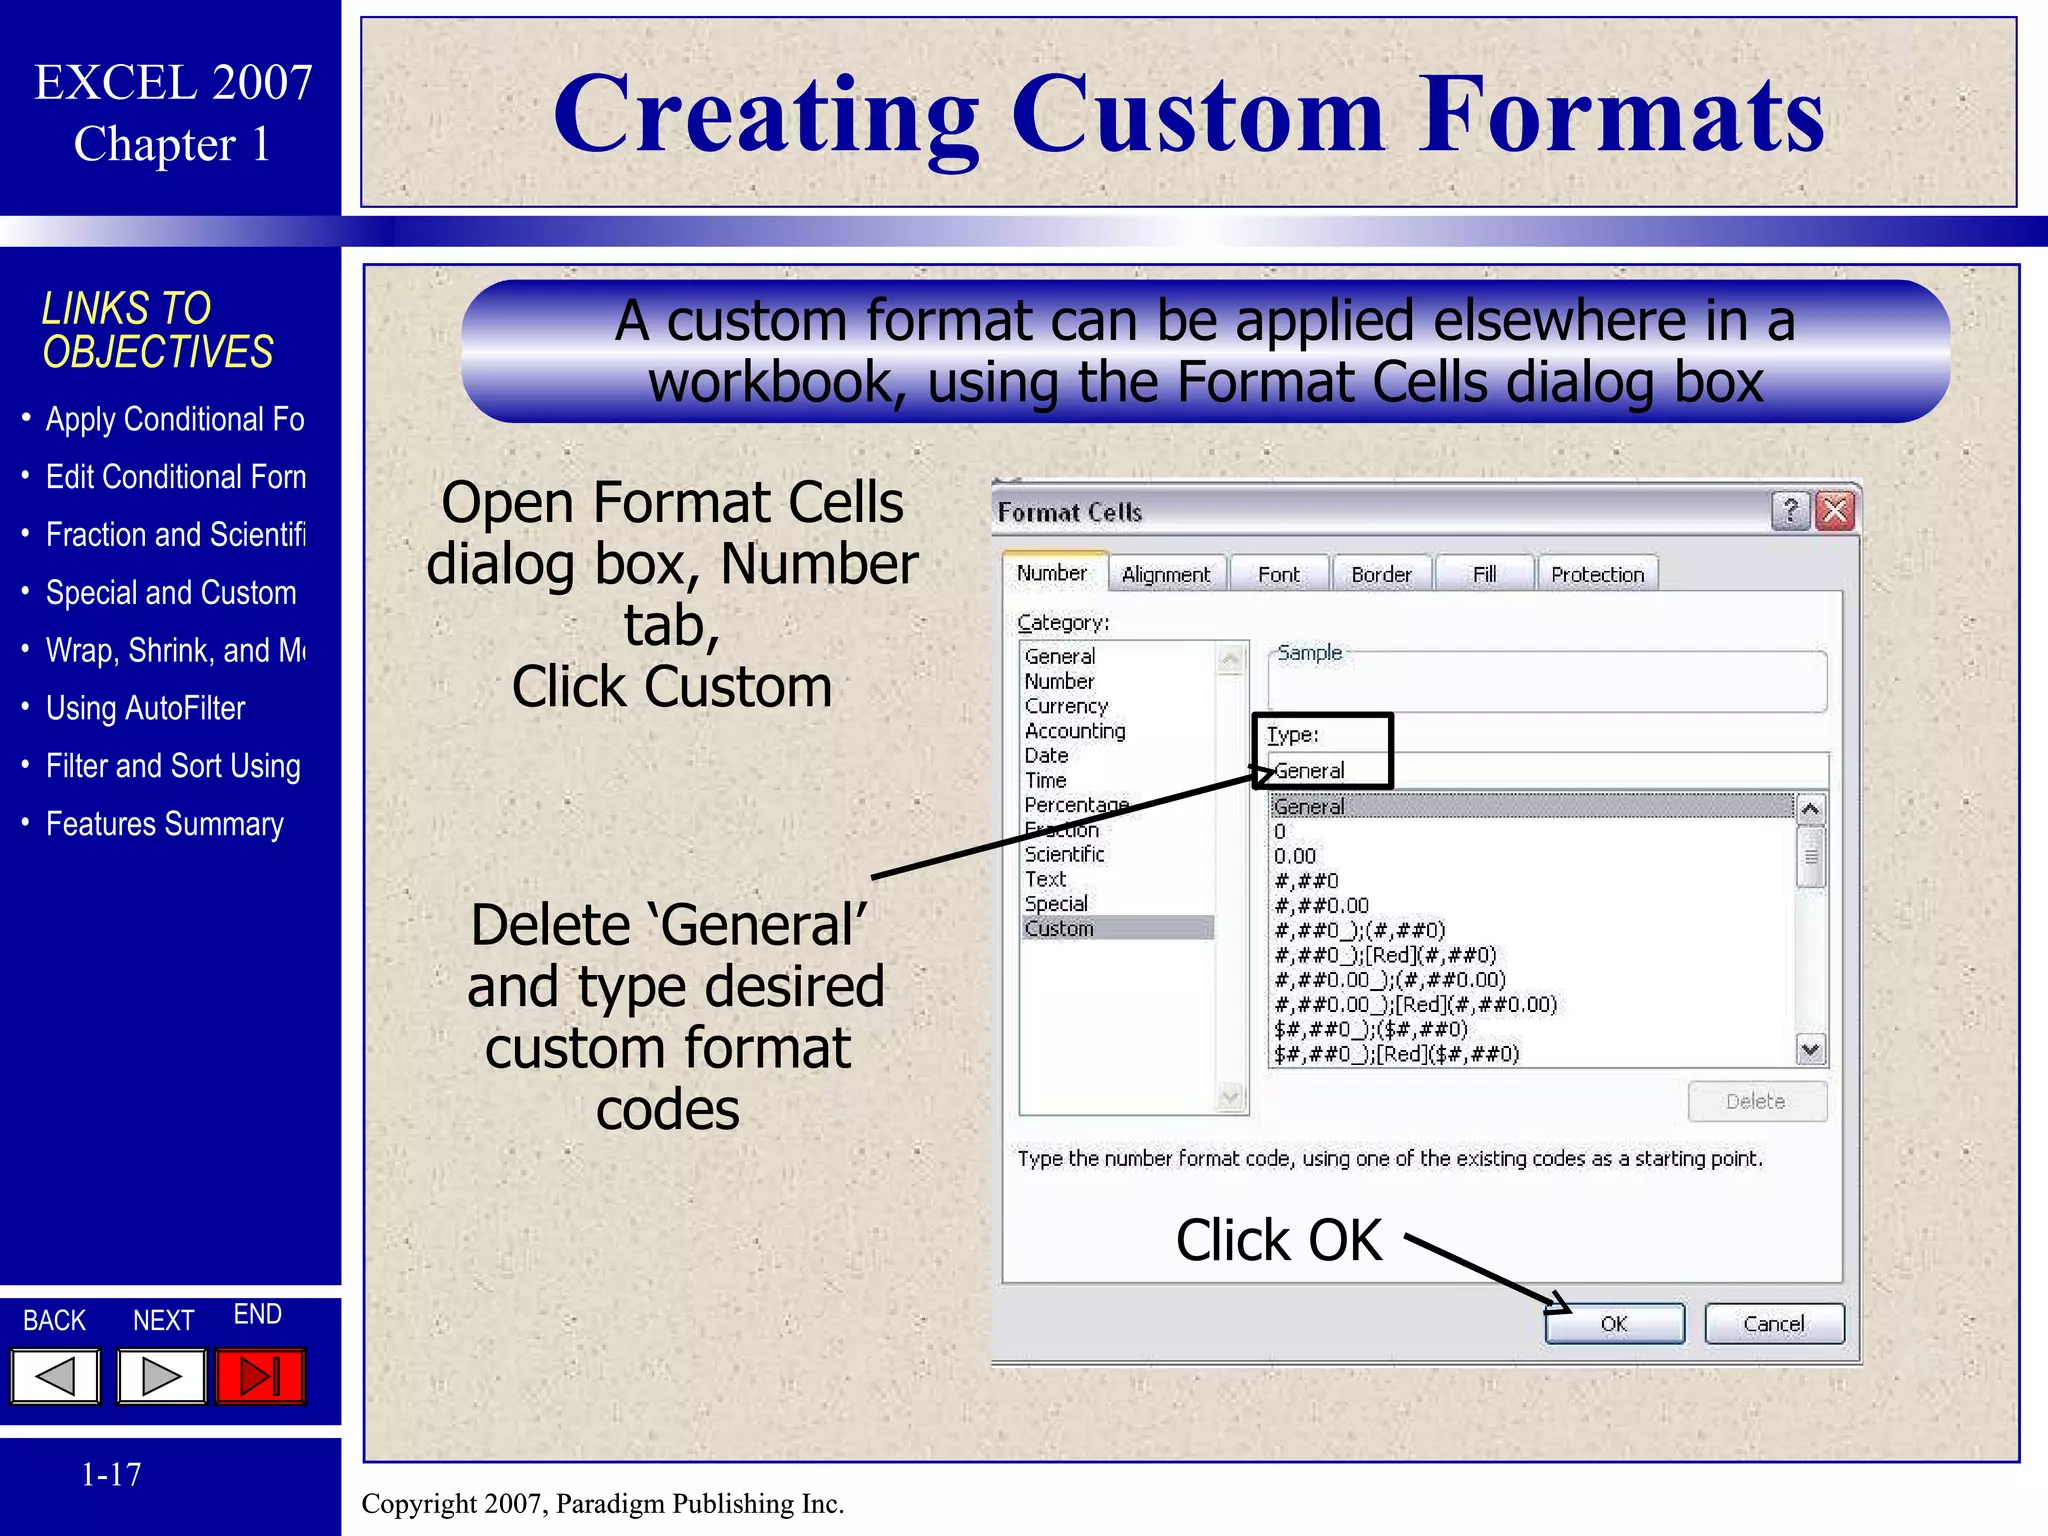The width and height of the screenshot is (2048, 1536).
Task: Select highlighted General format code in type list
Action: (1532, 806)
